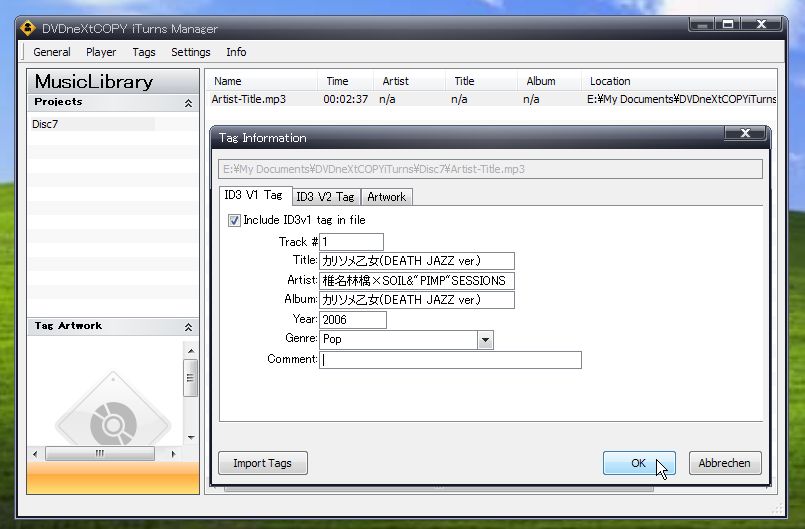Click the Comment input field
The height and width of the screenshot is (529, 805).
point(450,360)
